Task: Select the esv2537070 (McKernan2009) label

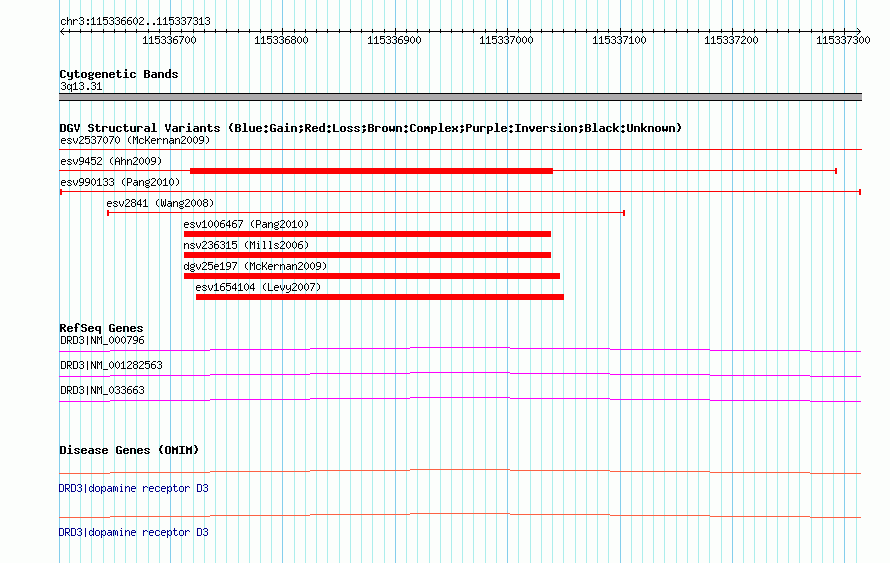Action: [x=135, y=140]
